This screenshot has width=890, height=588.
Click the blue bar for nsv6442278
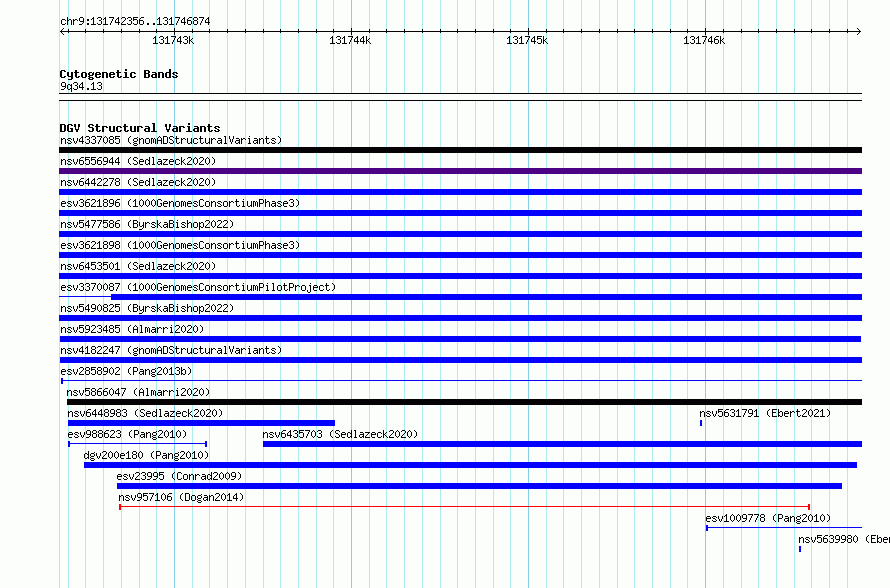460,192
